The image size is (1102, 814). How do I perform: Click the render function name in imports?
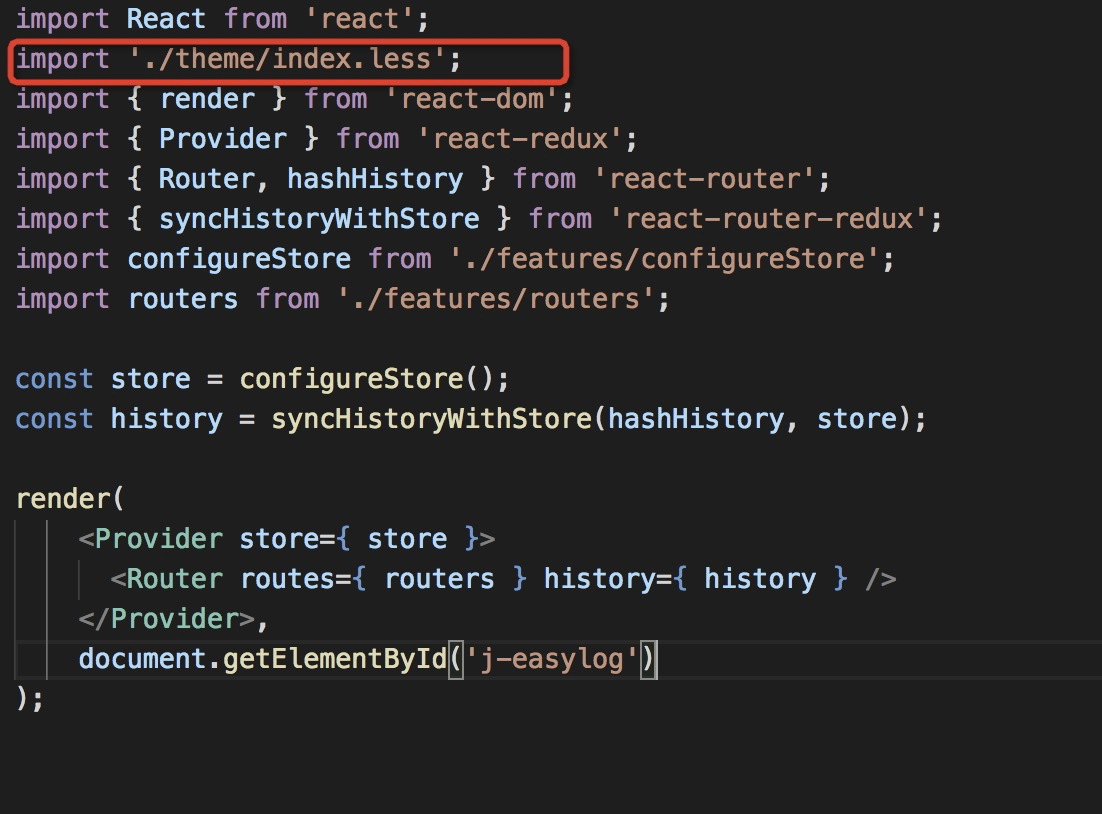pos(207,98)
